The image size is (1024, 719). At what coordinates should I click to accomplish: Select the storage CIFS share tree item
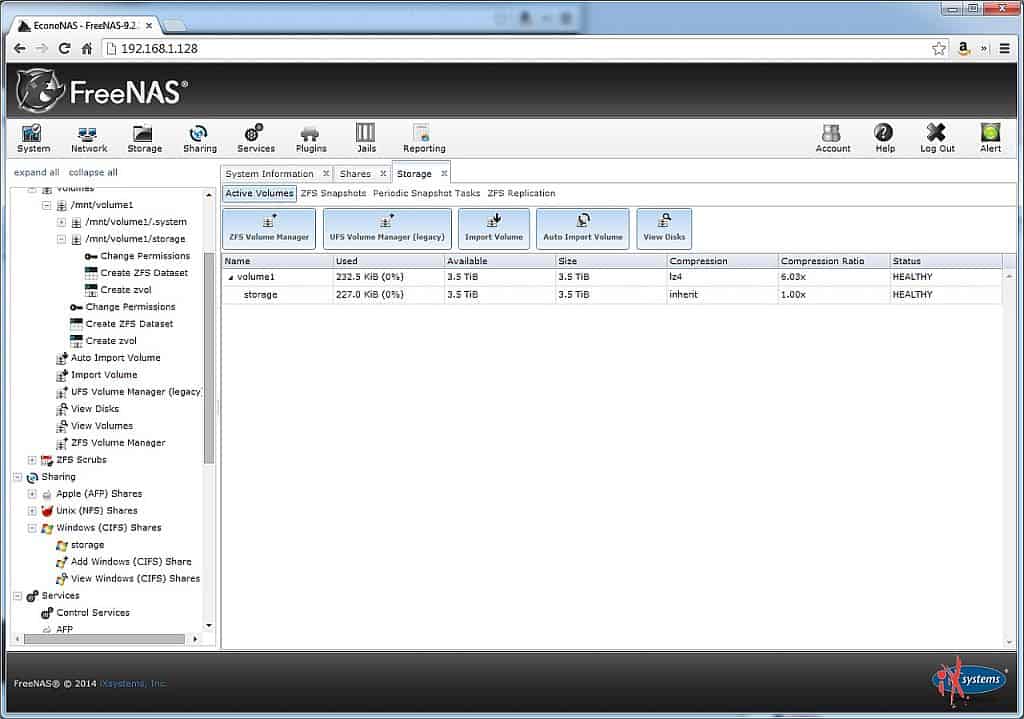pyautogui.click(x=88, y=545)
